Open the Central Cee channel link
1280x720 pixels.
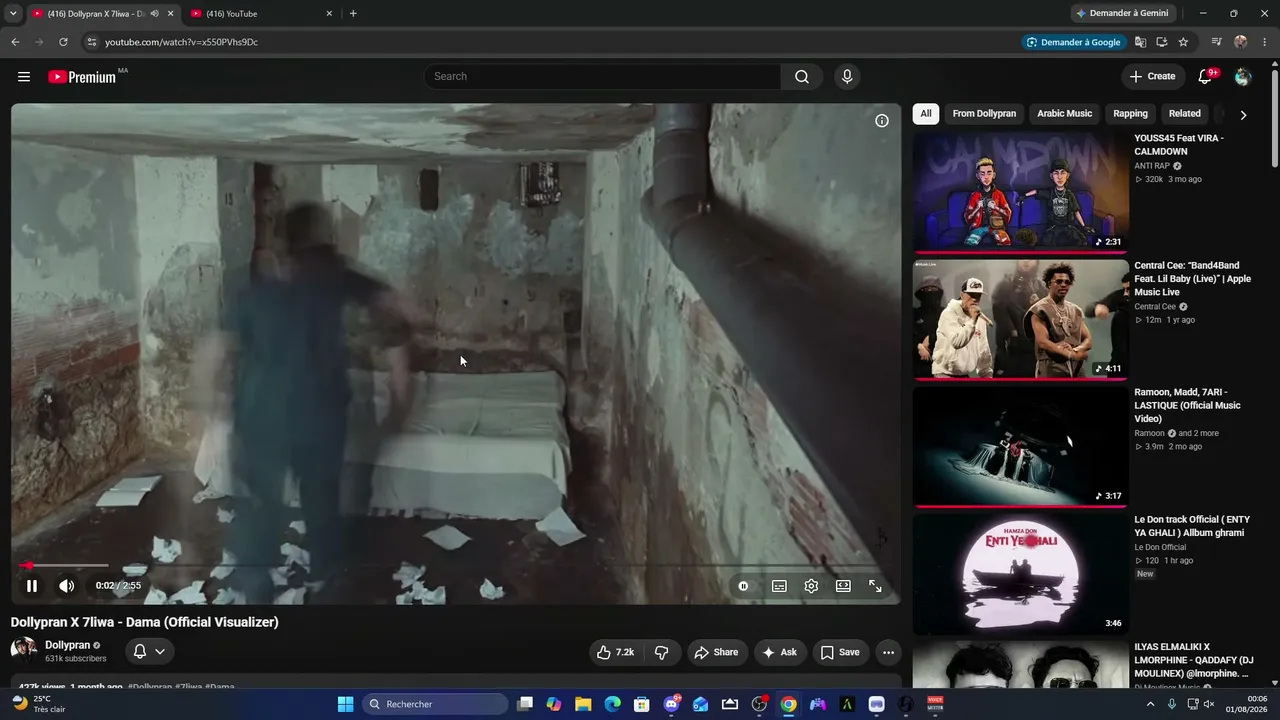pos(1155,307)
